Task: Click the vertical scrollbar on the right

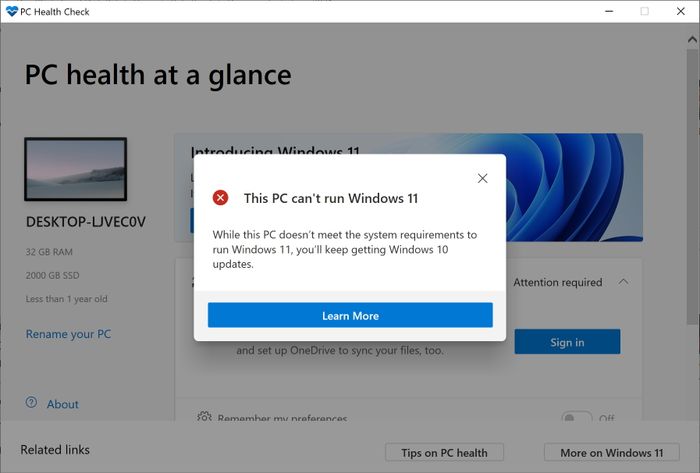Action: (x=693, y=200)
